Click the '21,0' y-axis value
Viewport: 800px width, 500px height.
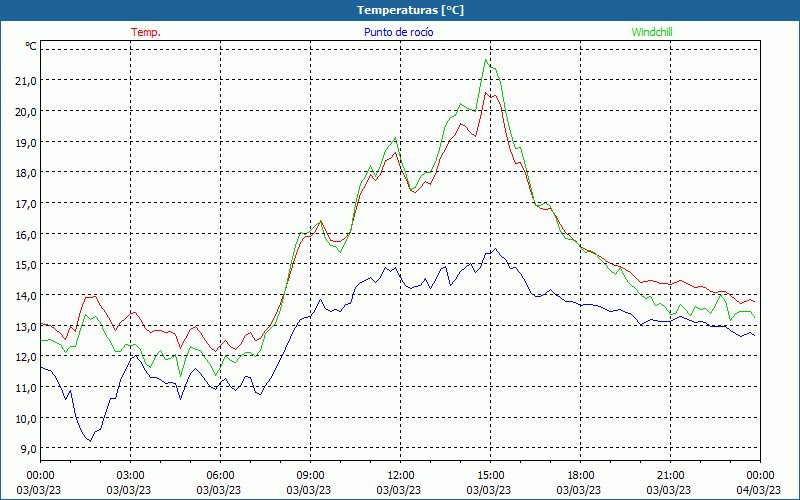coord(26,81)
